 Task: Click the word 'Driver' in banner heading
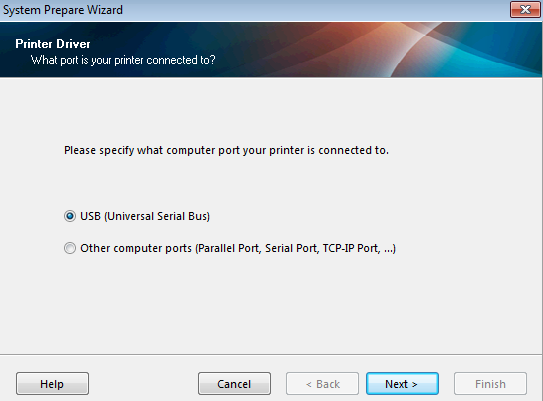(x=73, y=44)
